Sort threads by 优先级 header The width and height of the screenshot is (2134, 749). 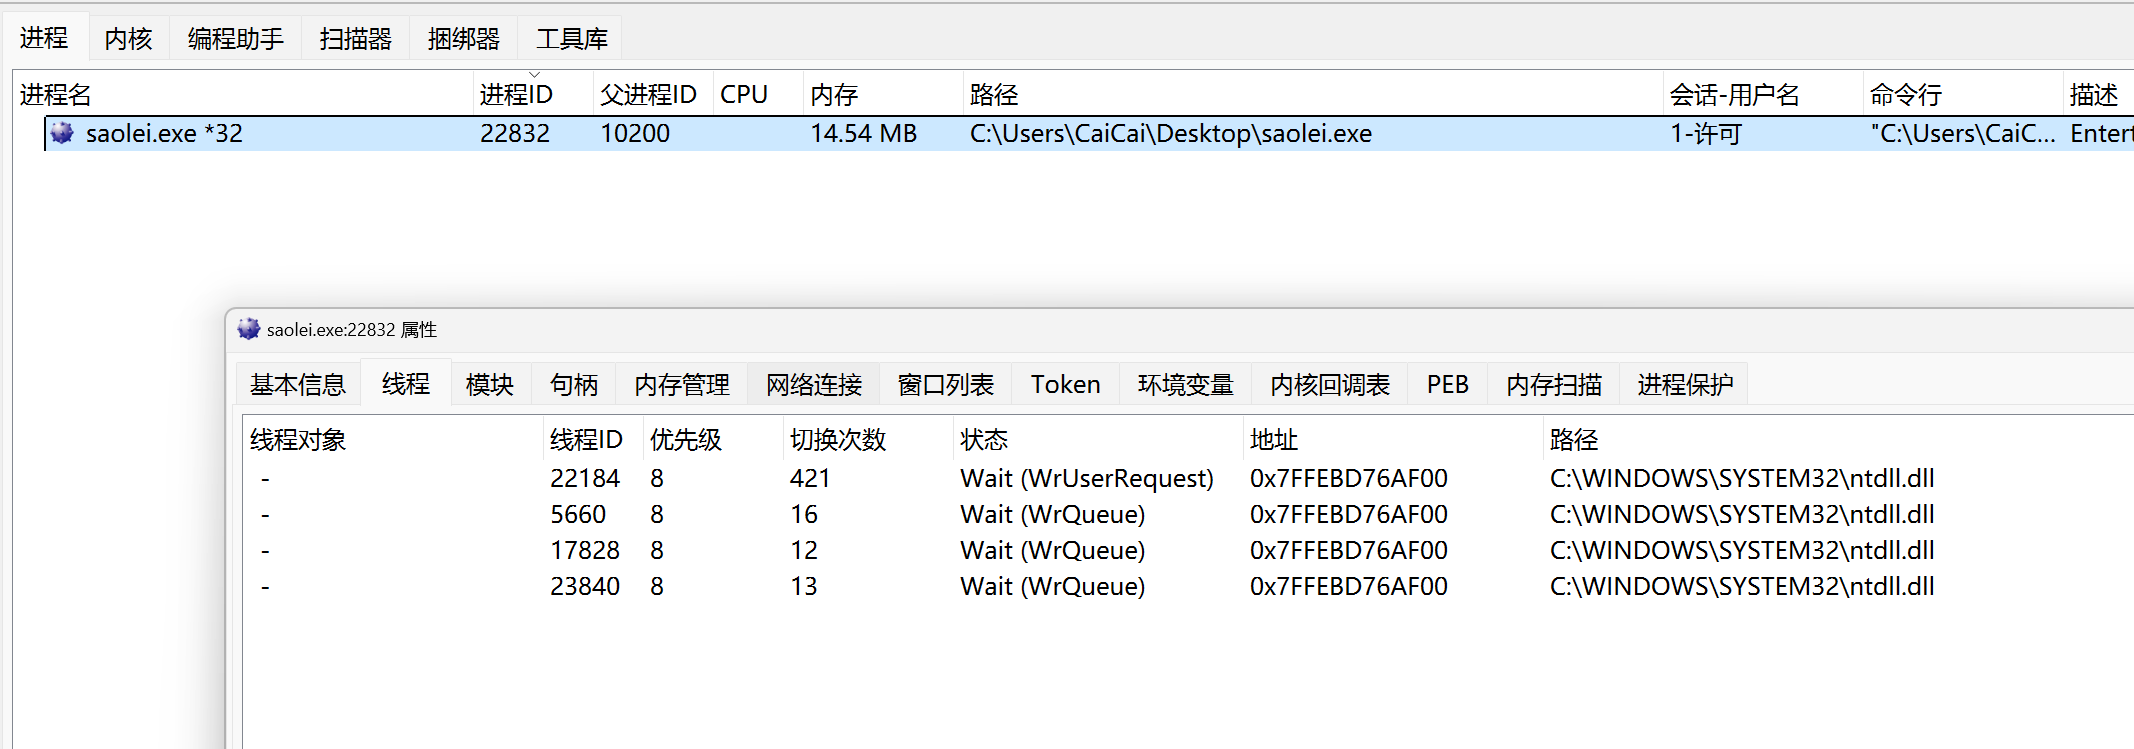click(713, 439)
